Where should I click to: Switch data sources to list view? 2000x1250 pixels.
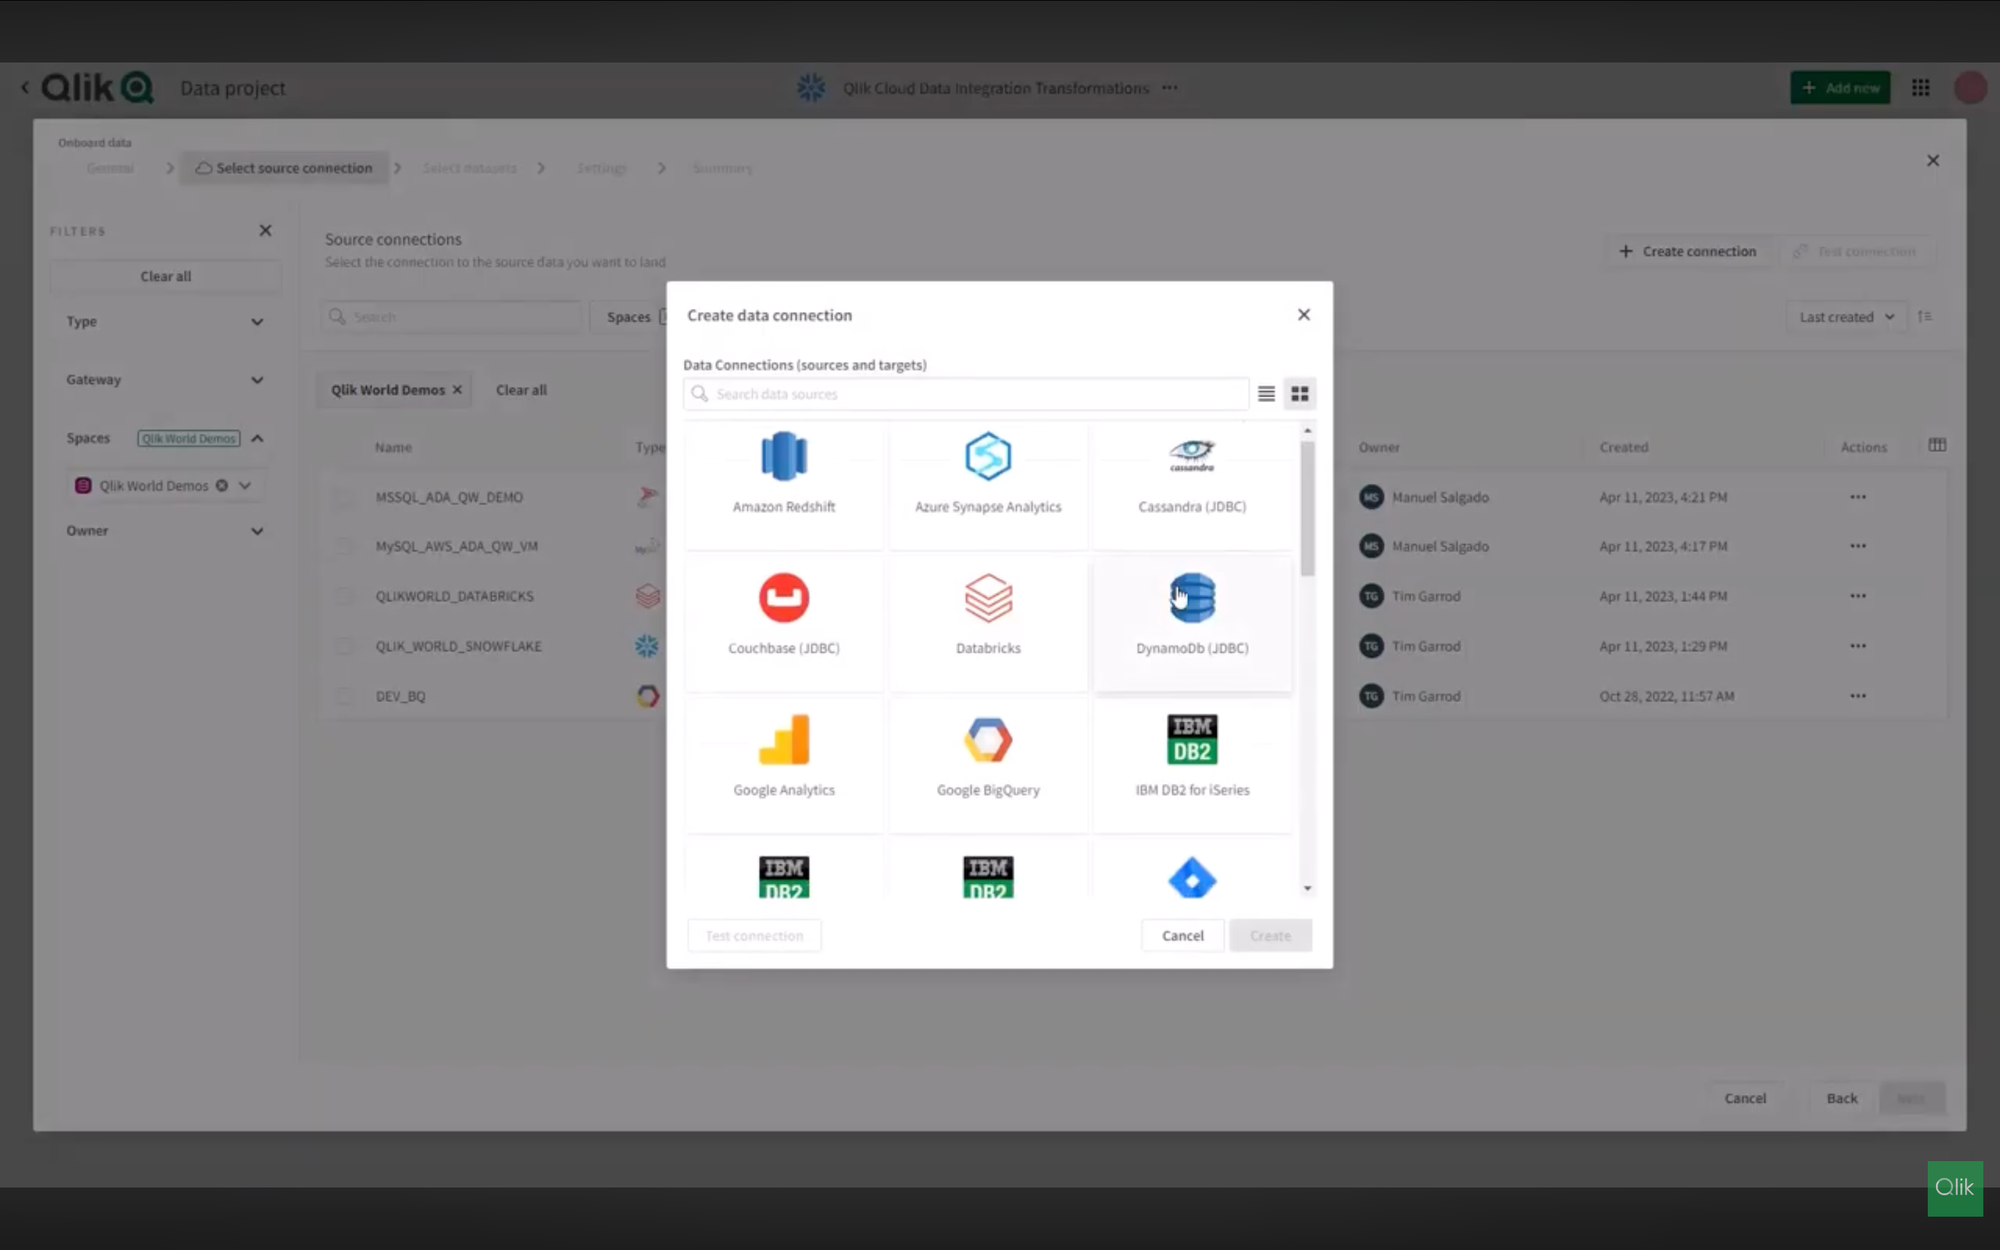point(1266,394)
